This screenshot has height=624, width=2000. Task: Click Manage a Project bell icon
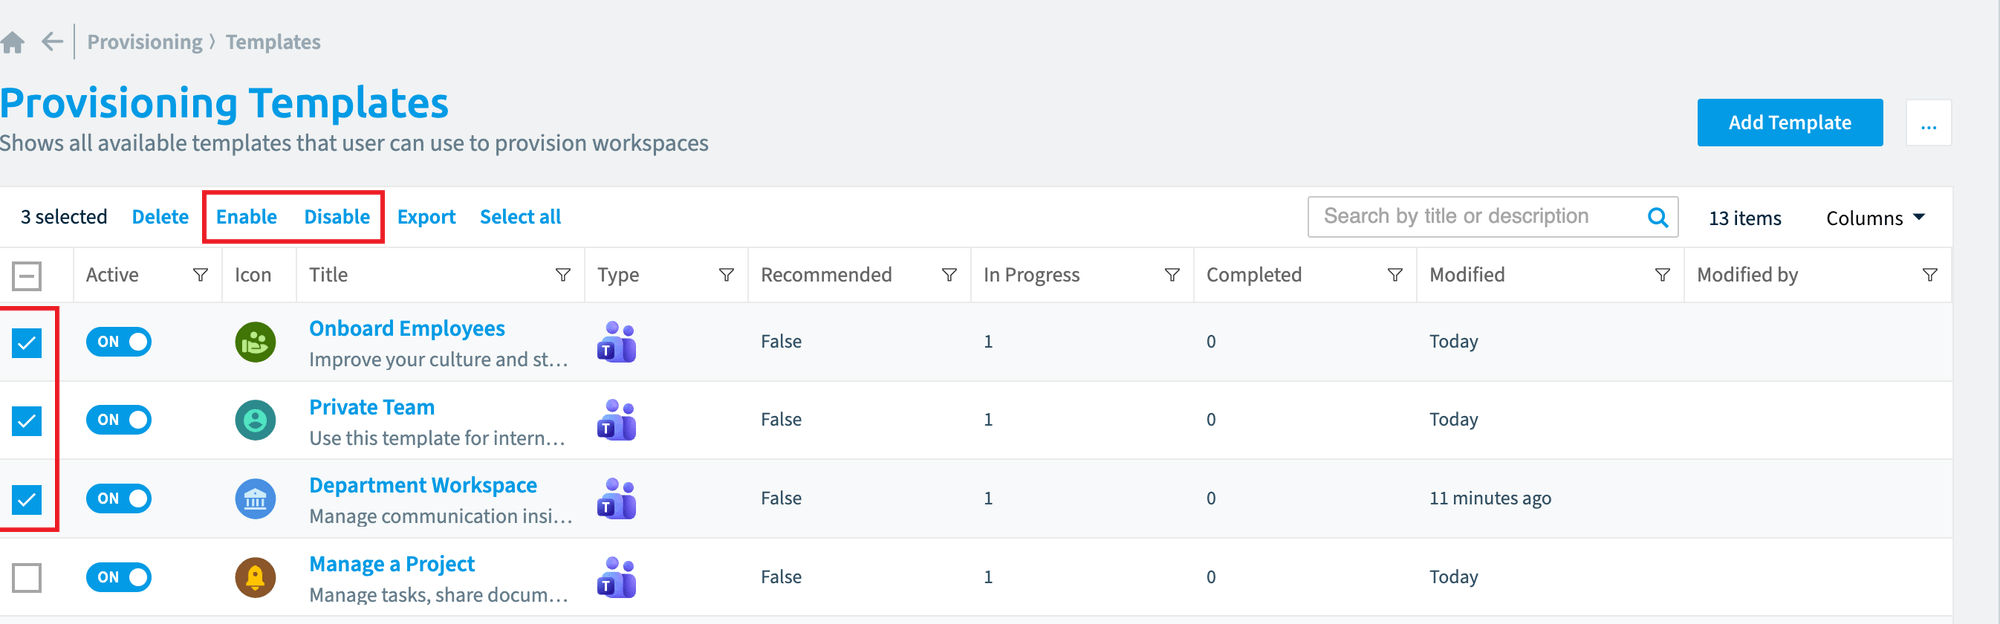[x=255, y=577]
